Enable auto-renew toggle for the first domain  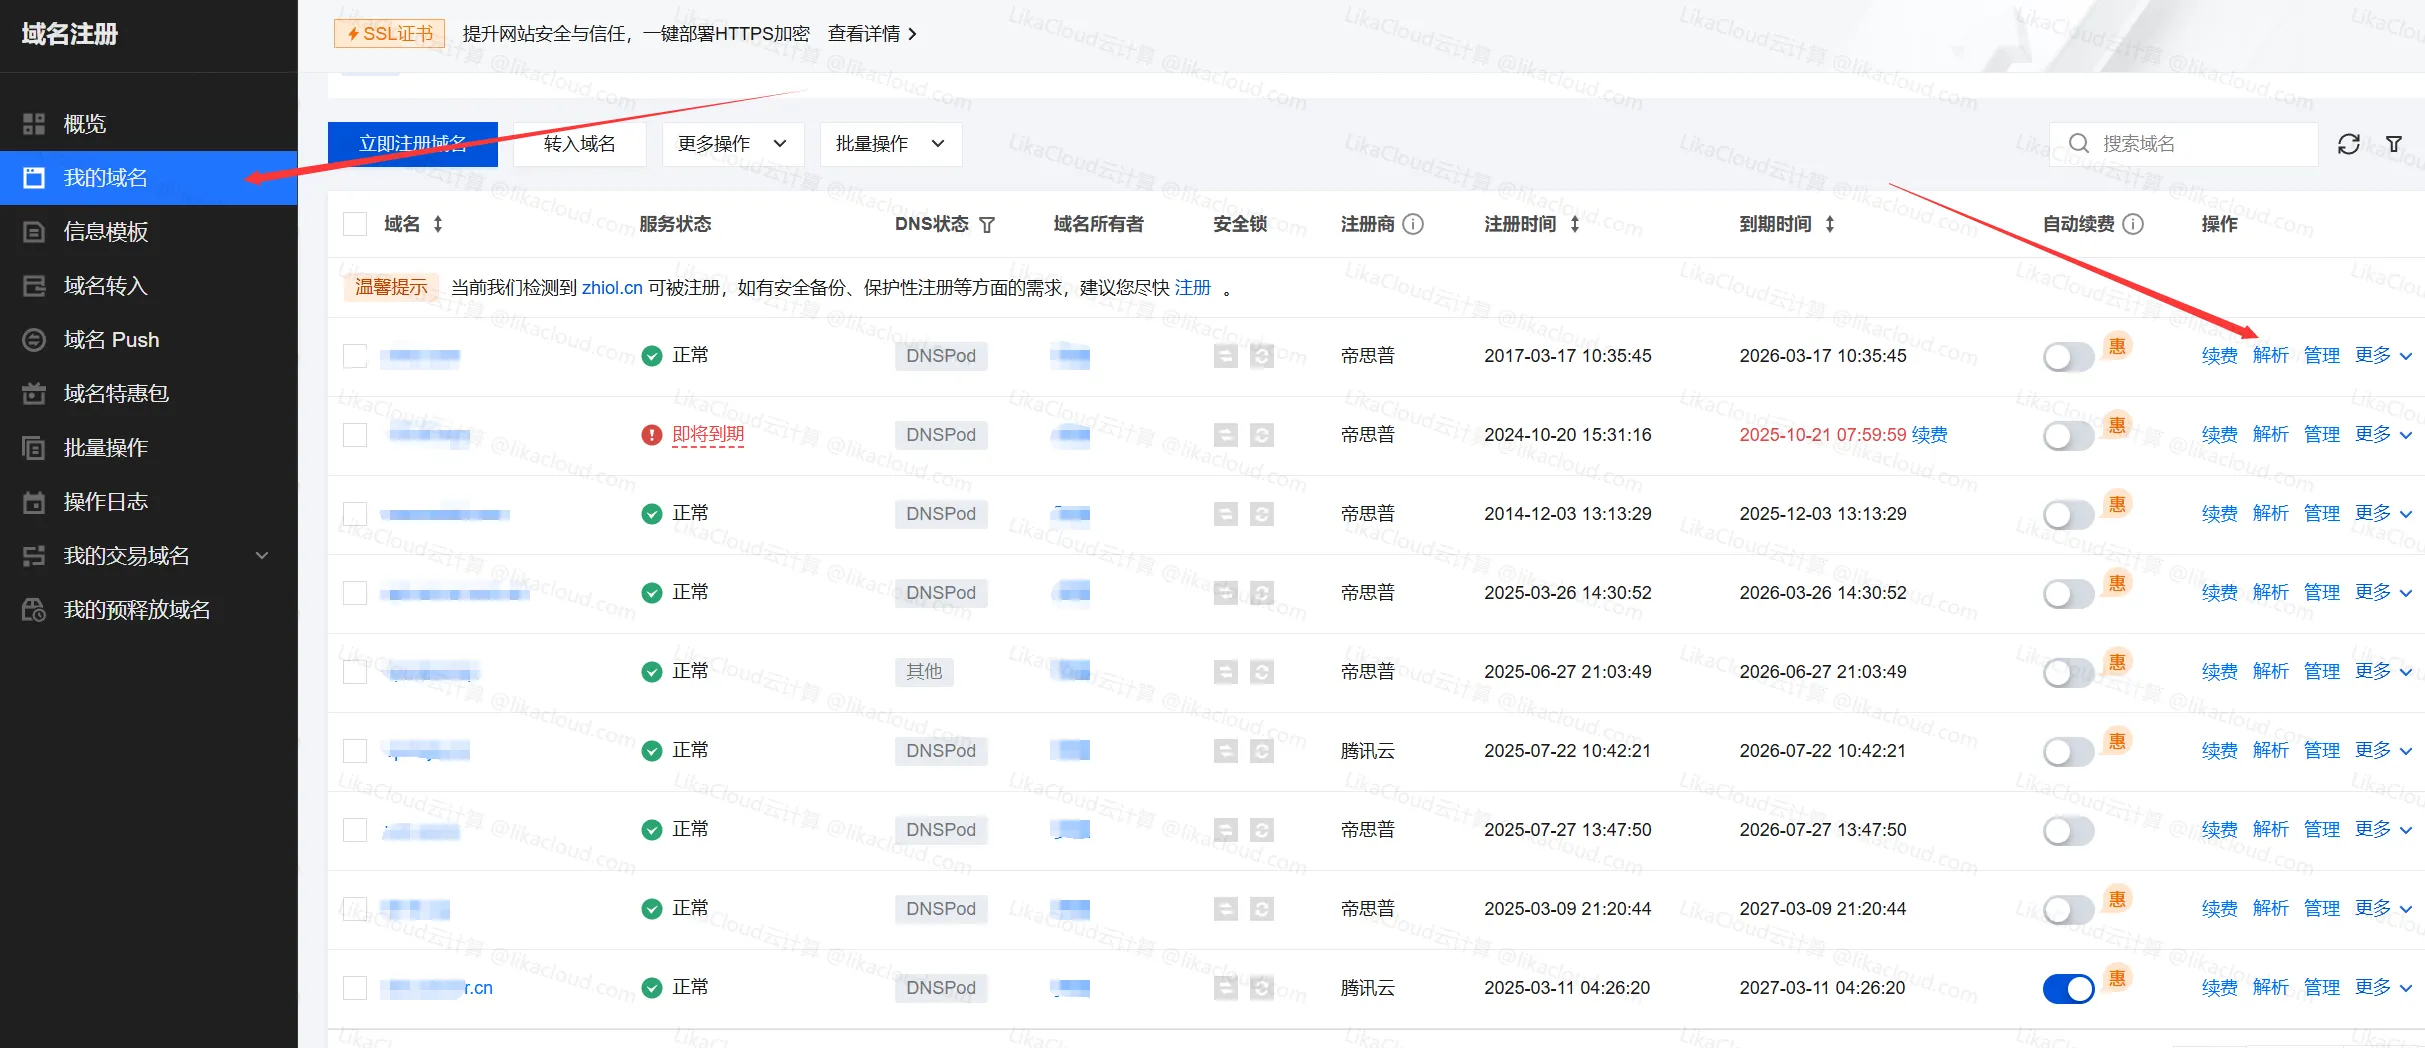click(x=2067, y=355)
